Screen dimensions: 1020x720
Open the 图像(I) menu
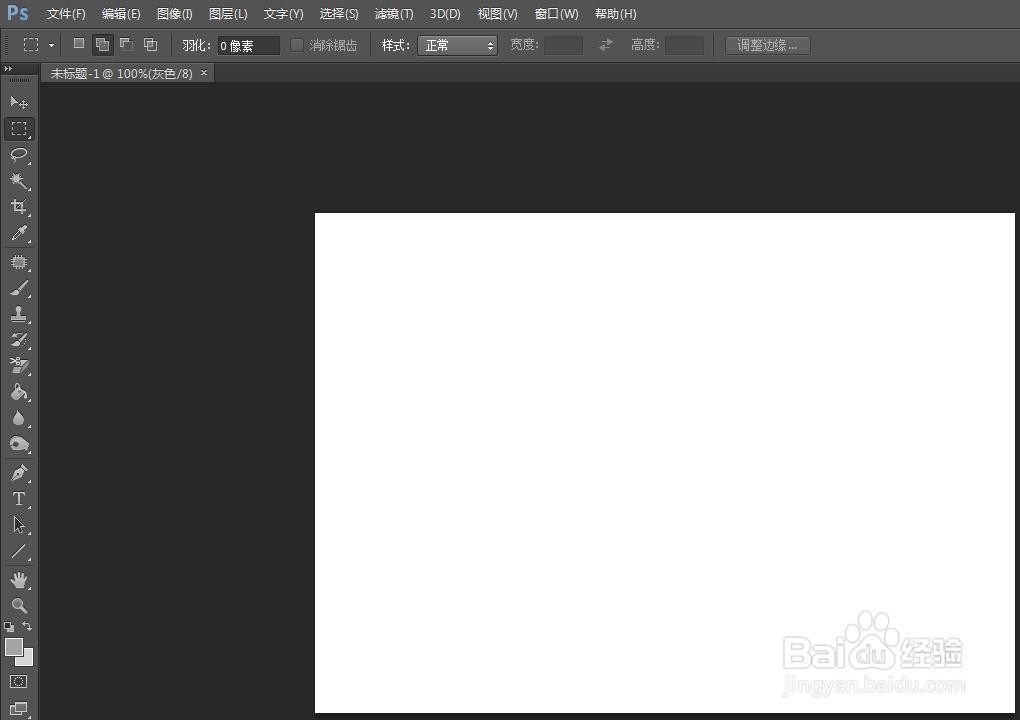coord(174,14)
